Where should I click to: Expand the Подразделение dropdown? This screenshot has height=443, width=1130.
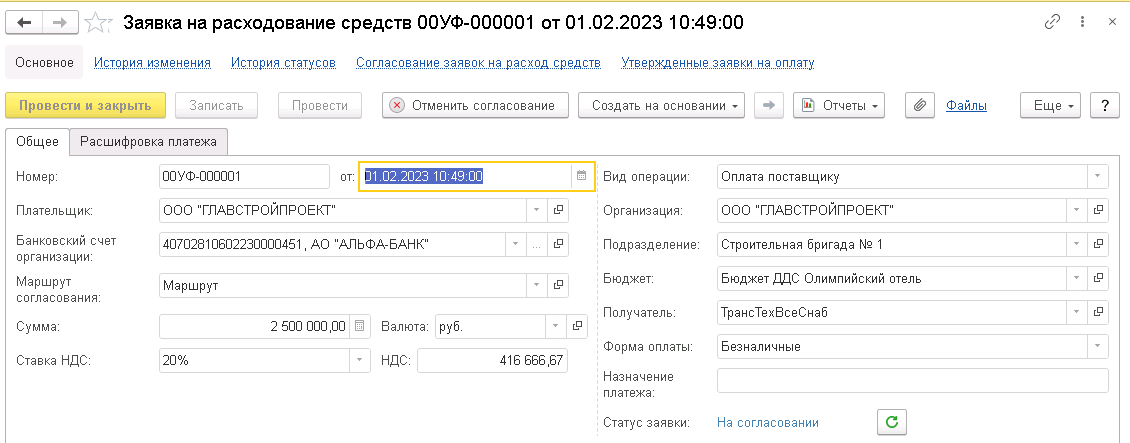[x=1077, y=245]
